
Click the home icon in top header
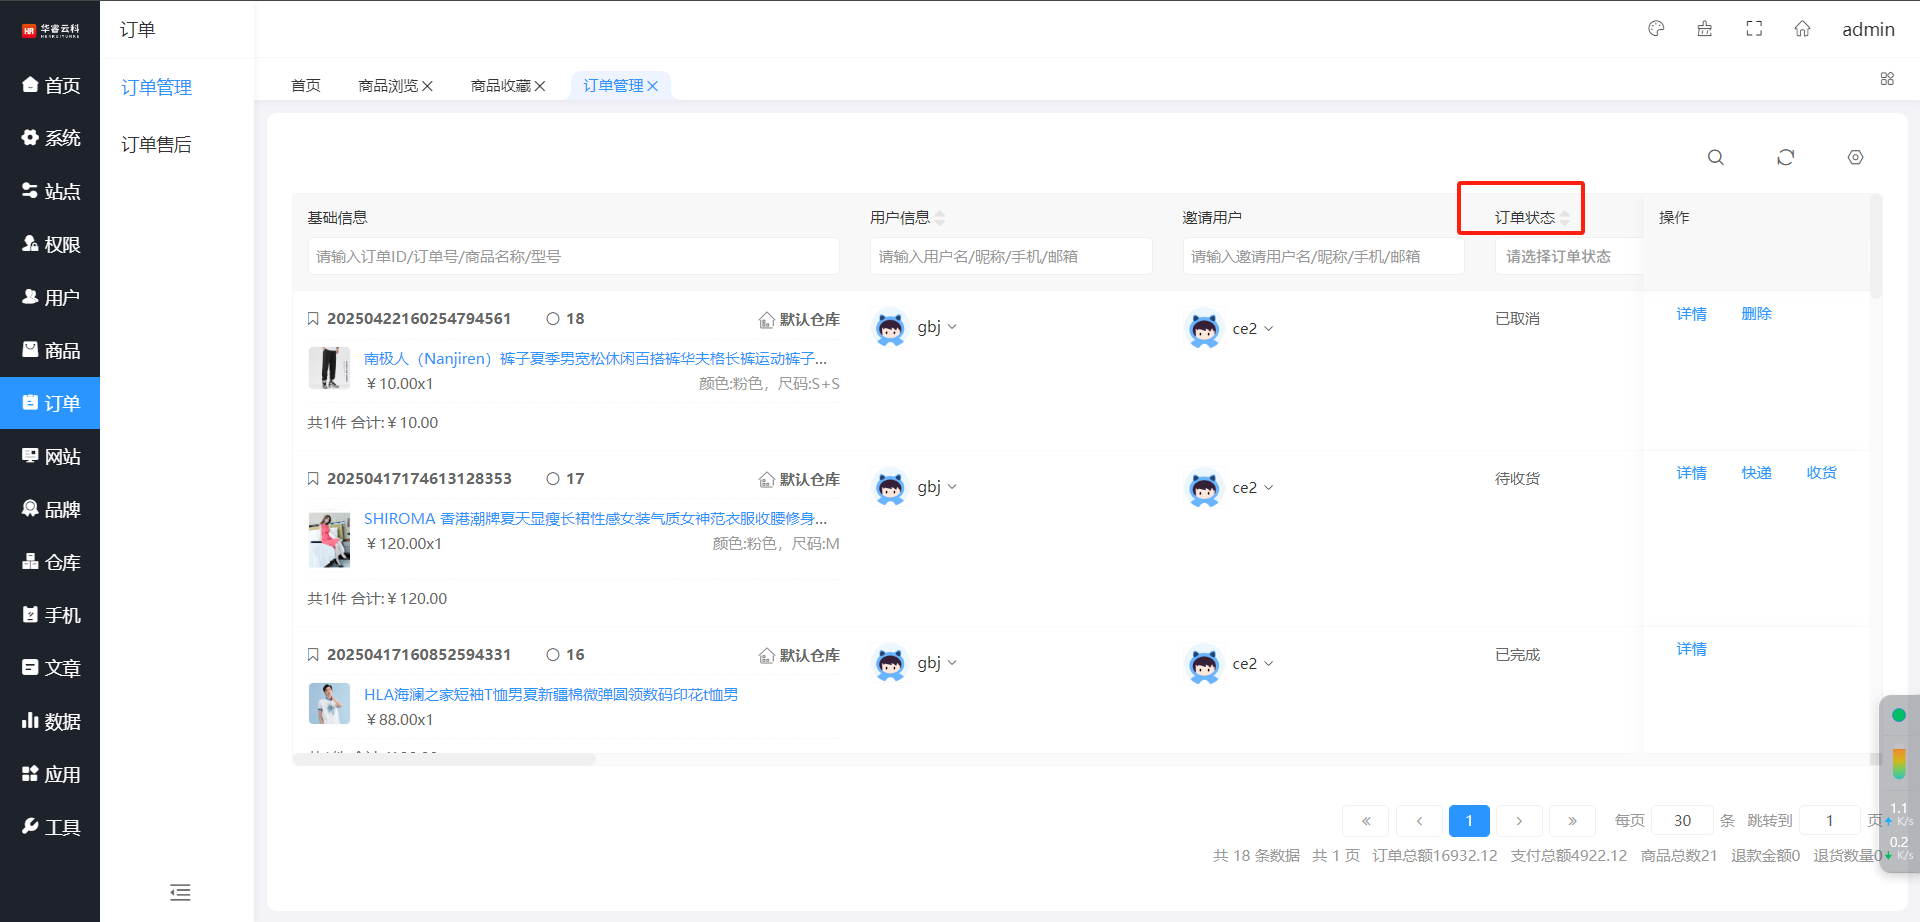pos(1802,29)
